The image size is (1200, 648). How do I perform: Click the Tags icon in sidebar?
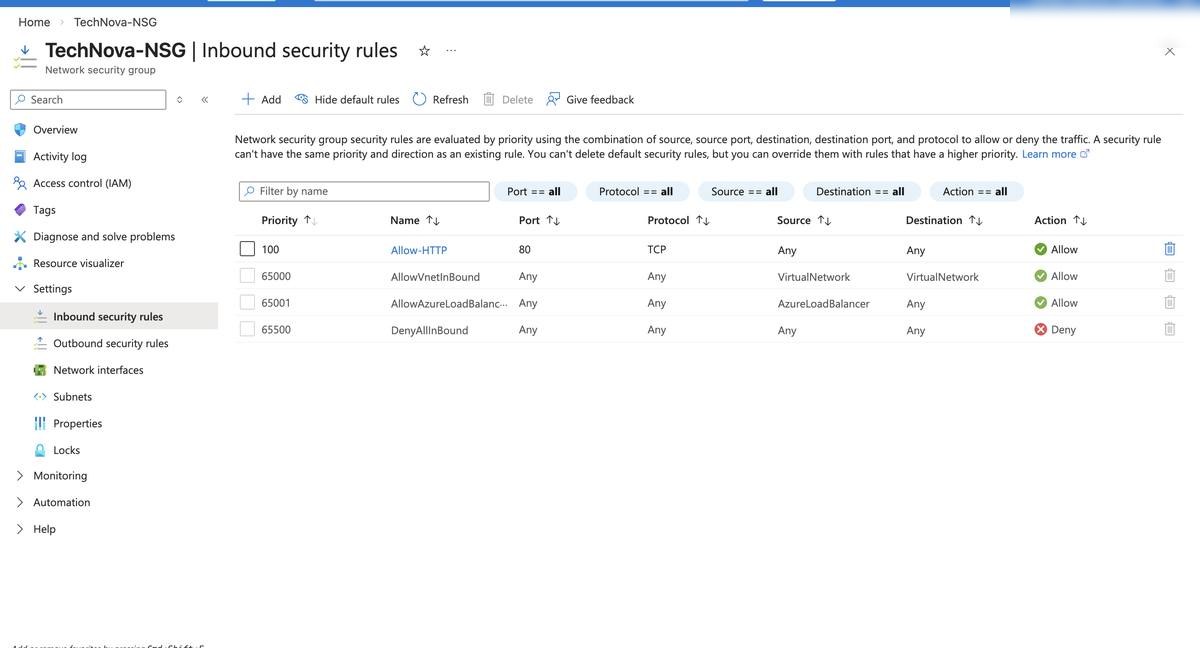click(20, 210)
